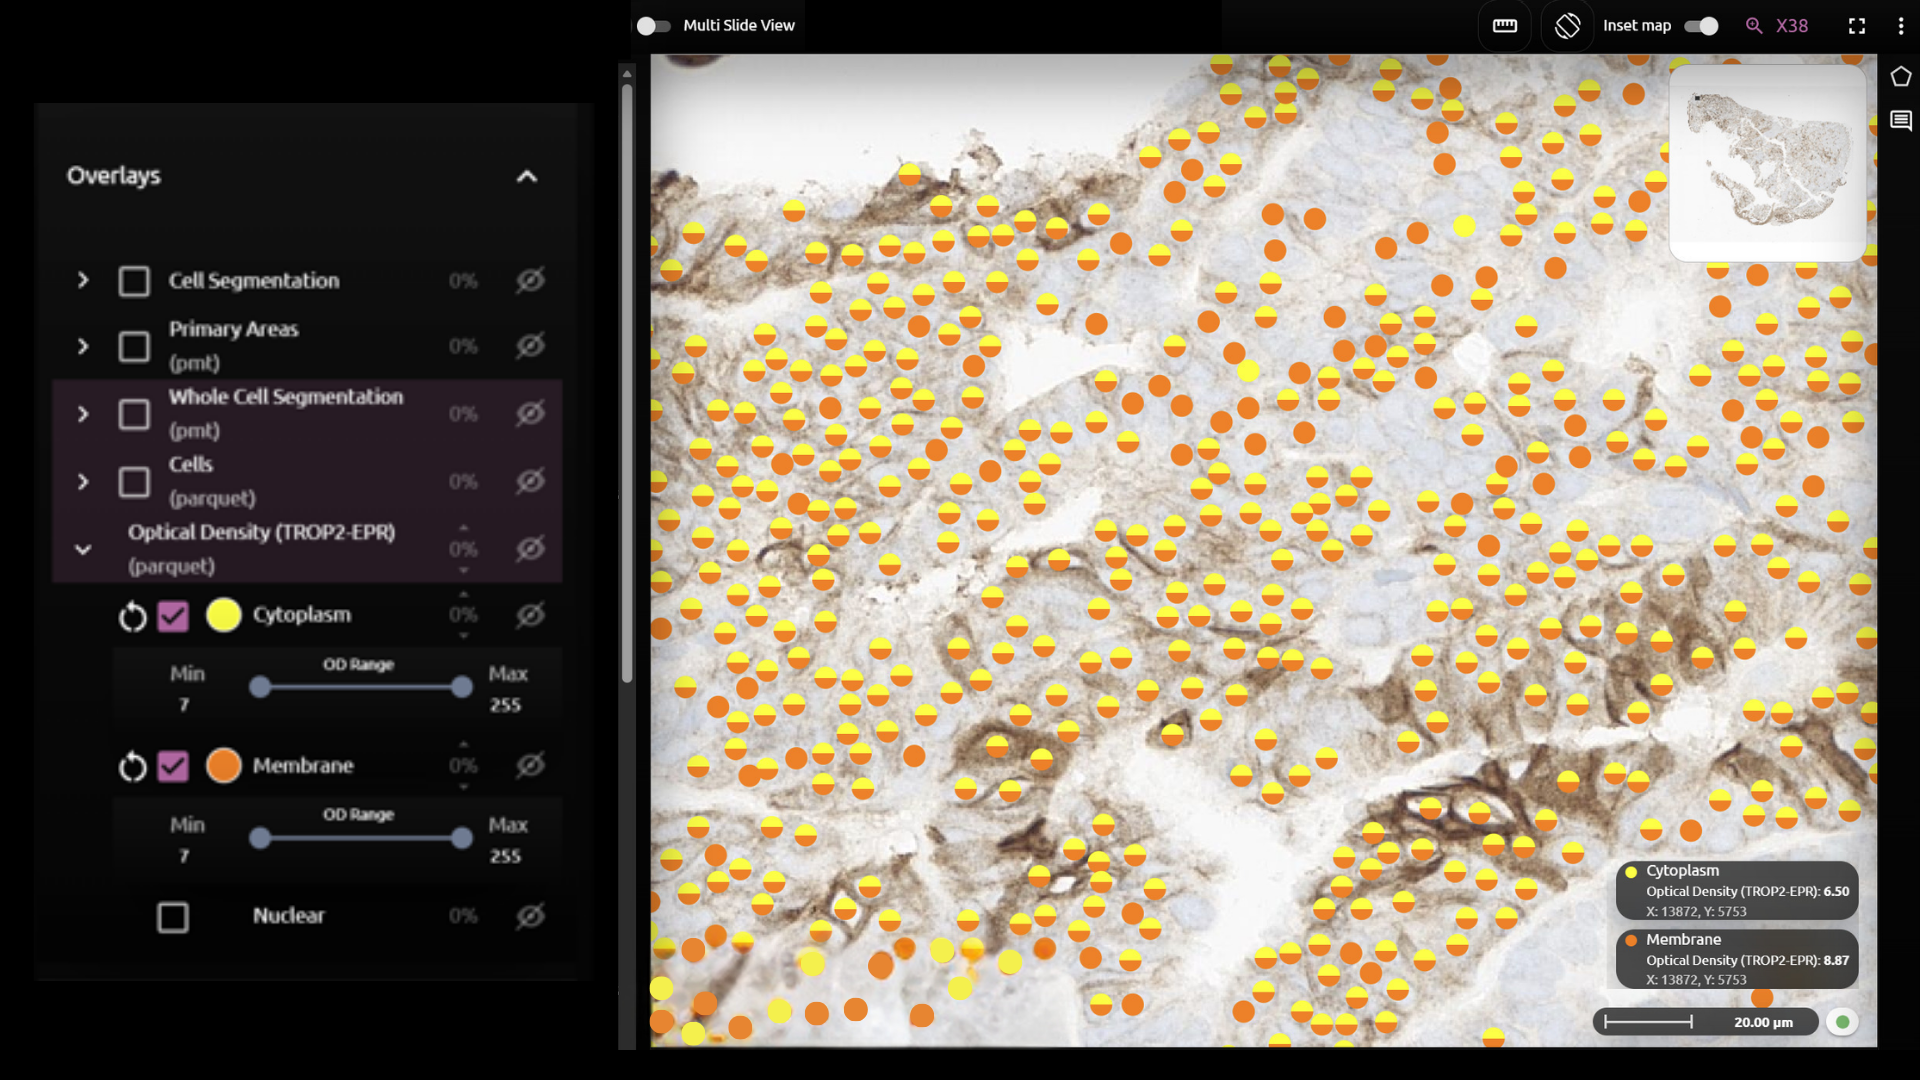Reset the Membrane OD range
Screen dimensions: 1920x1080
point(132,767)
